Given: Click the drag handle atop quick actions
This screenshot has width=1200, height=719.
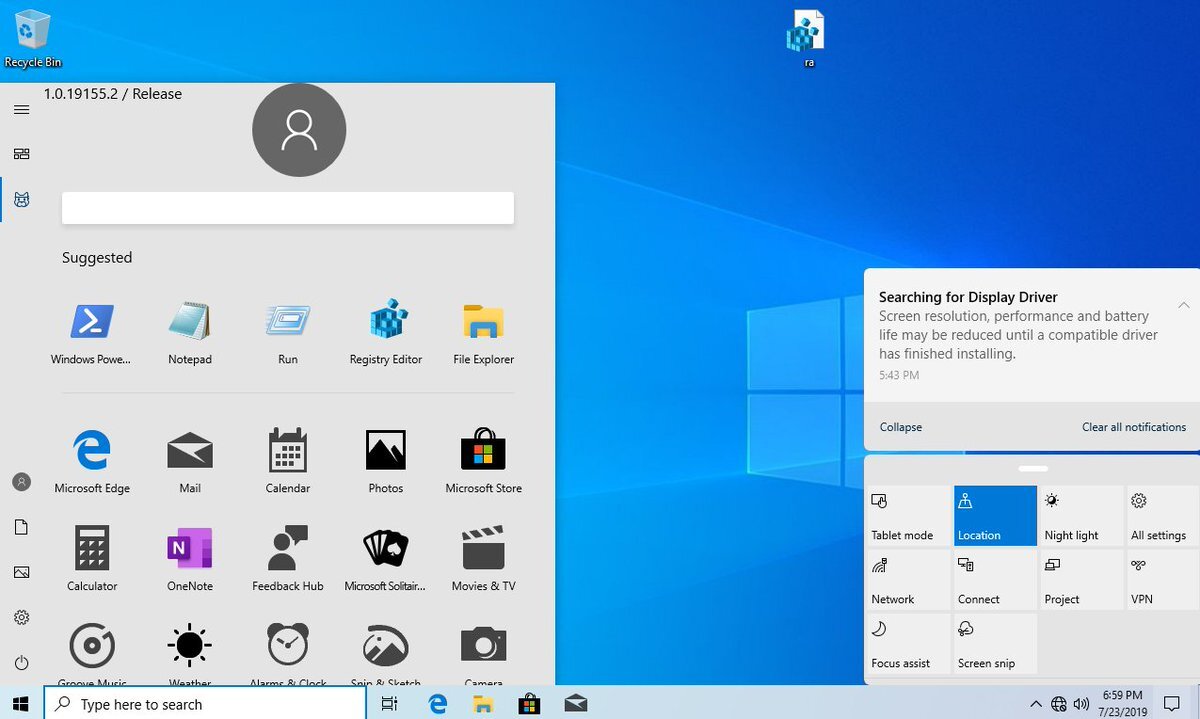Looking at the screenshot, I should 1033,468.
